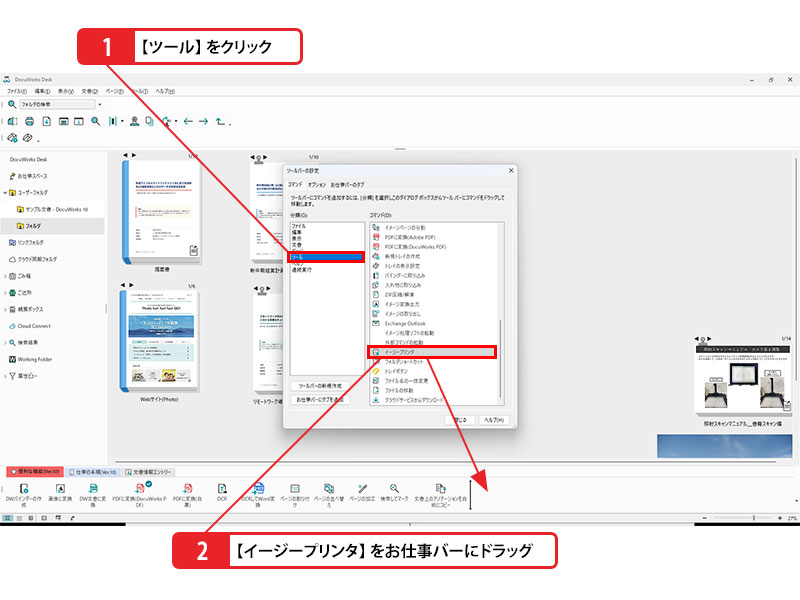Switch to 仕事の手順(Ver.10) task bar tab
This screenshot has width=800, height=600.
pos(93,472)
